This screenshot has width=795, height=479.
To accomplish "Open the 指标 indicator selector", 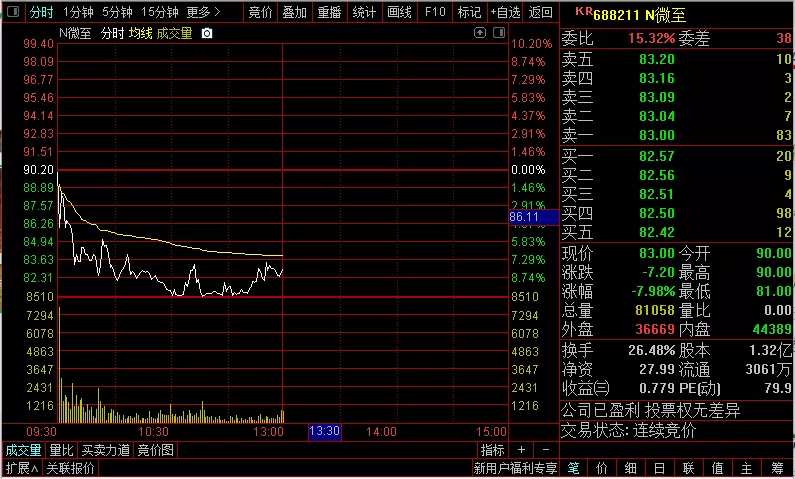I will tap(492, 450).
